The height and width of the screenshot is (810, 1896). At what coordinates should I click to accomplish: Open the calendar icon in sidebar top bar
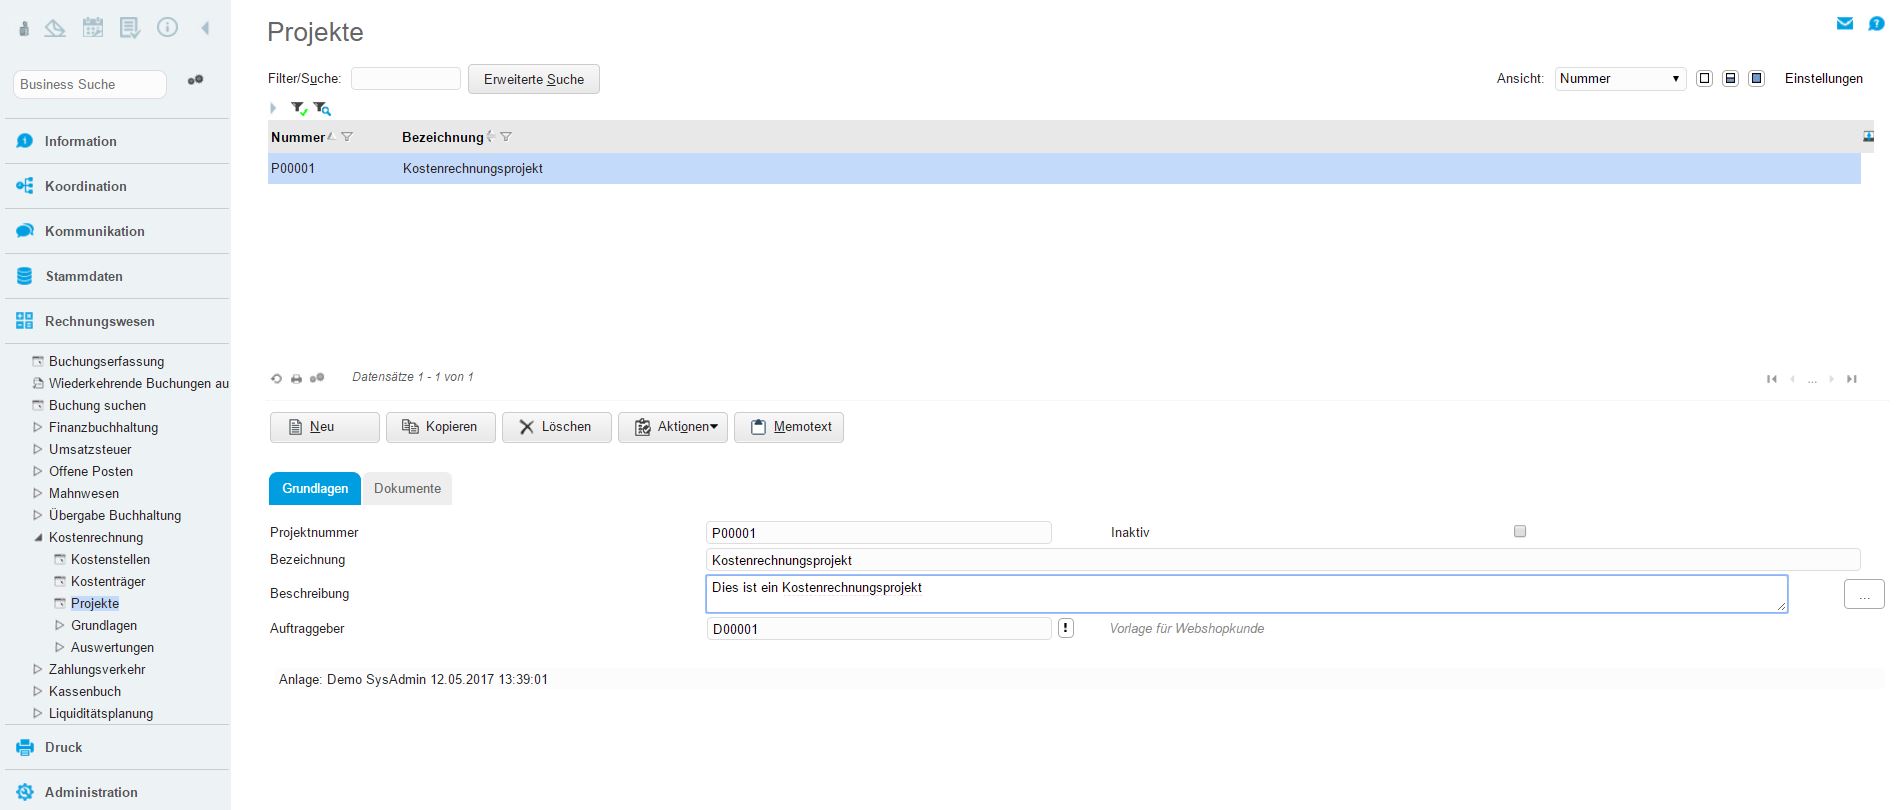pos(93,28)
